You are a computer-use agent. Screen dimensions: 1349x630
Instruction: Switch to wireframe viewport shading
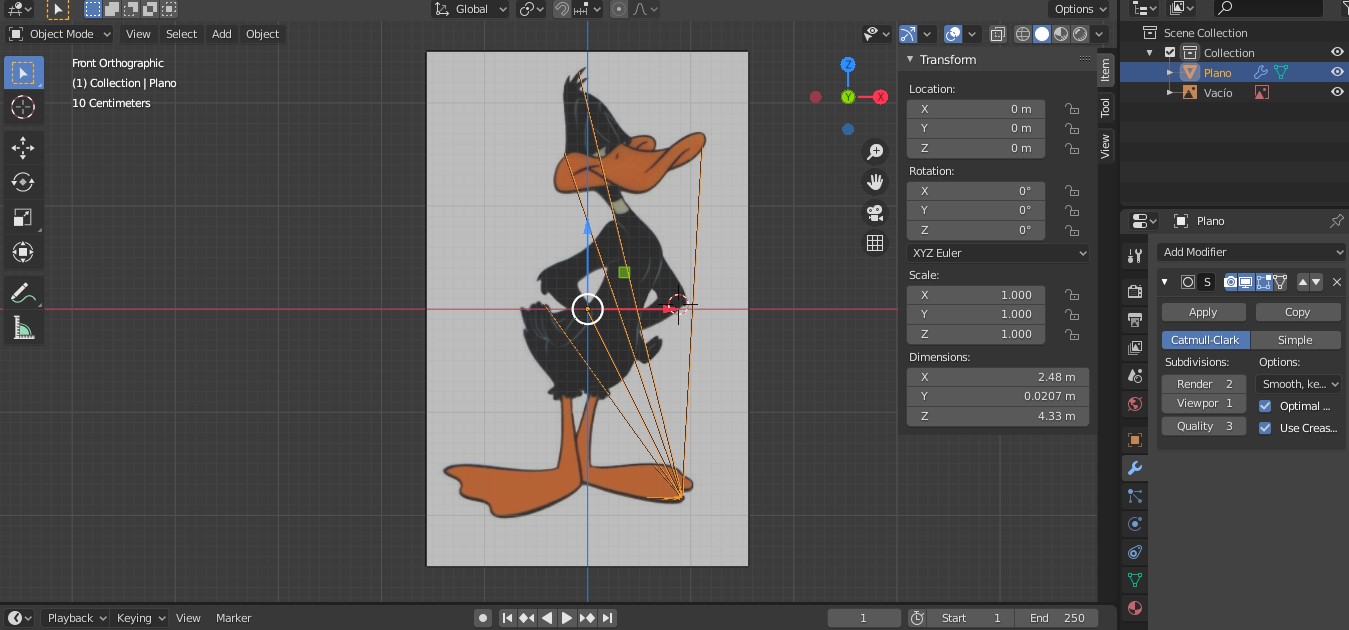(1022, 34)
